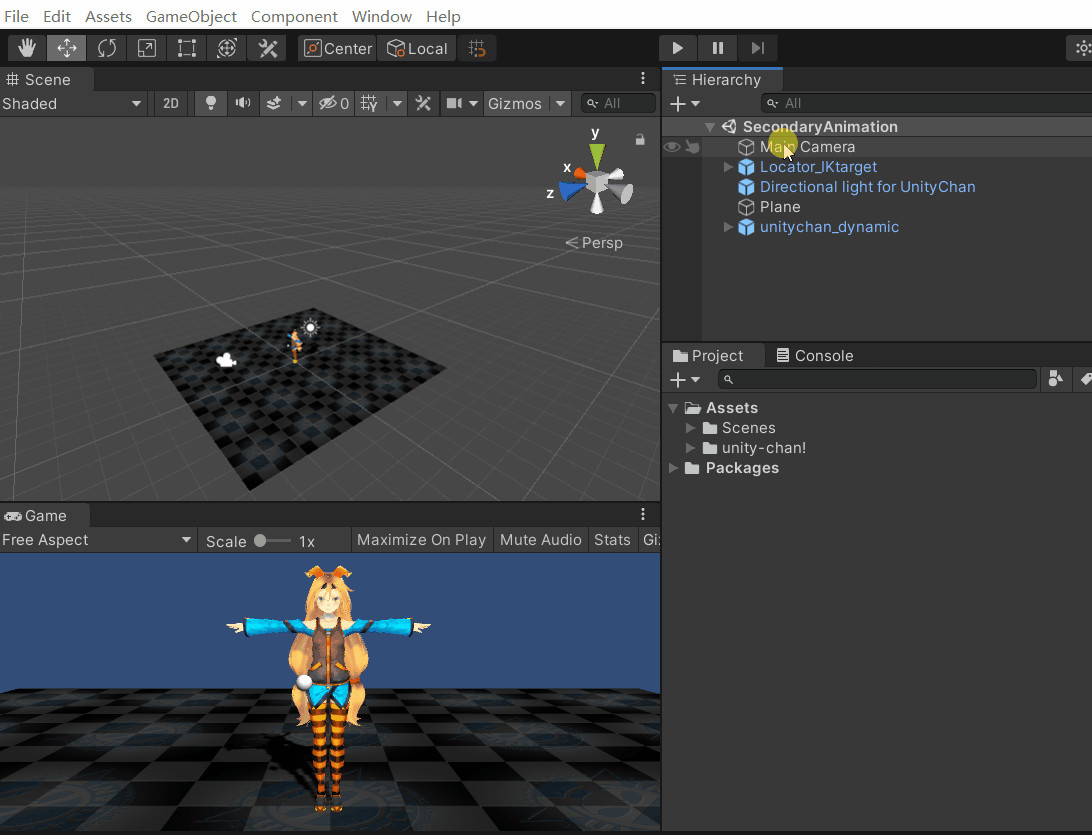Focus the Scene view search field
Image resolution: width=1092 pixels, height=835 pixels.
click(618, 104)
